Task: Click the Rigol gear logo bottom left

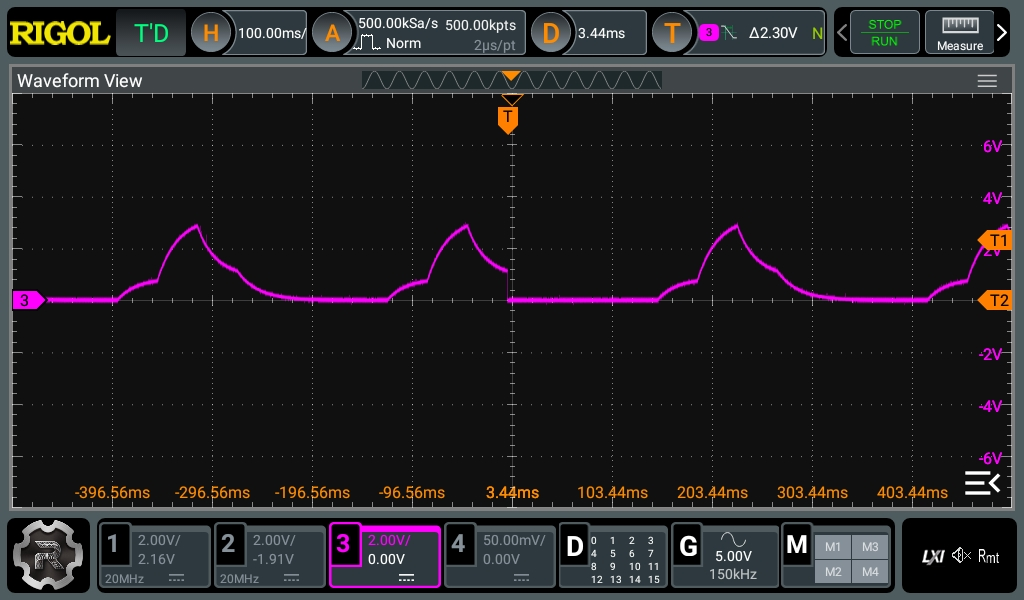Action: tap(47, 556)
